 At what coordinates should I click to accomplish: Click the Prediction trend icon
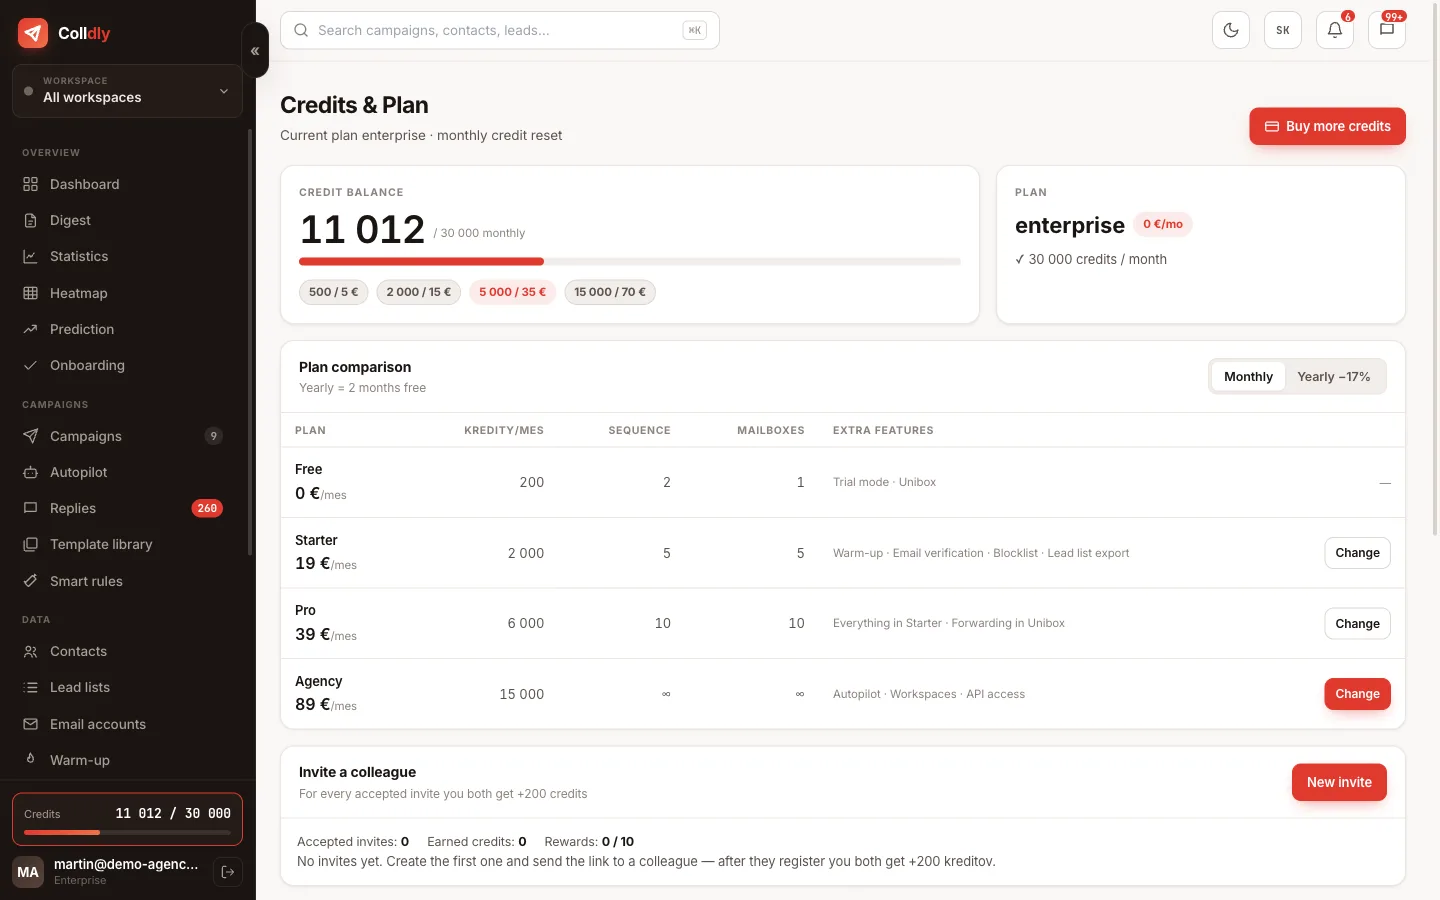[31, 329]
